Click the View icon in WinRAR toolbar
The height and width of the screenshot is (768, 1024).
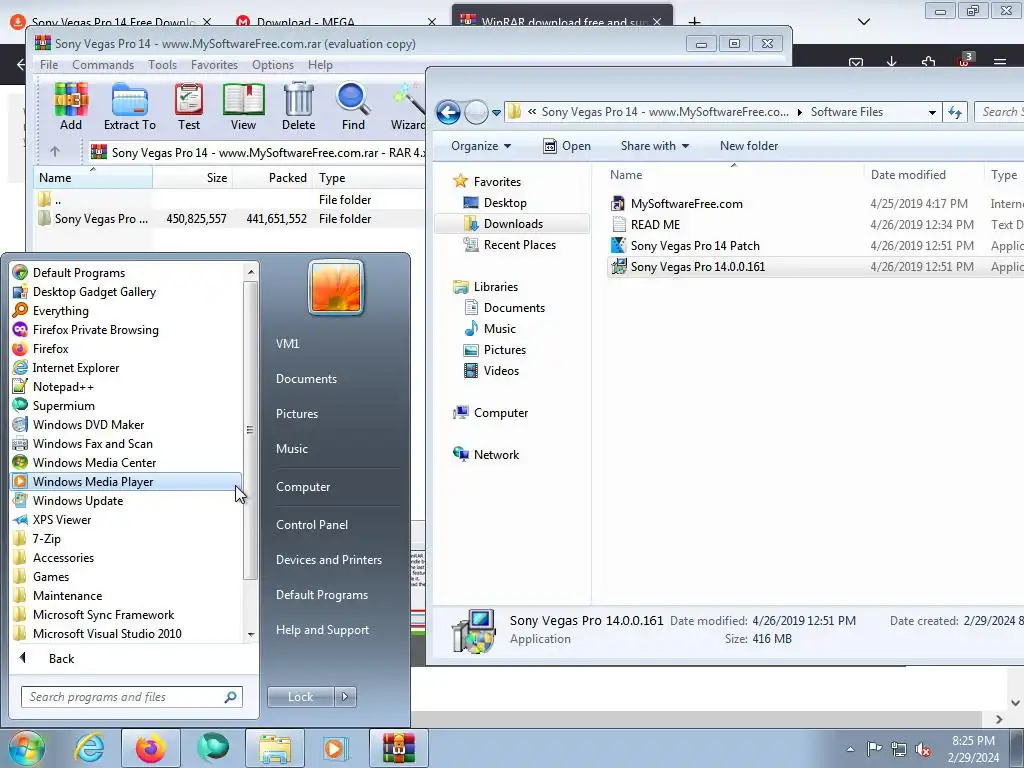(243, 107)
